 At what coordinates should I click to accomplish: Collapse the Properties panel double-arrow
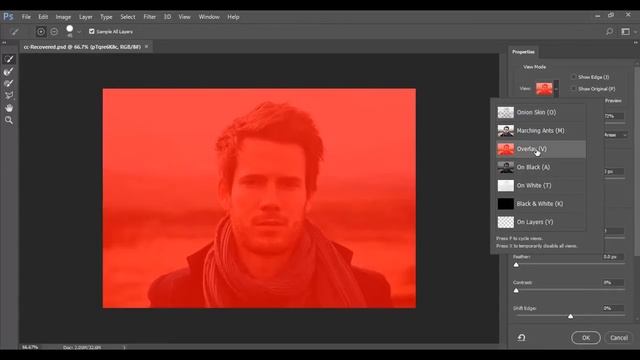tap(636, 42)
